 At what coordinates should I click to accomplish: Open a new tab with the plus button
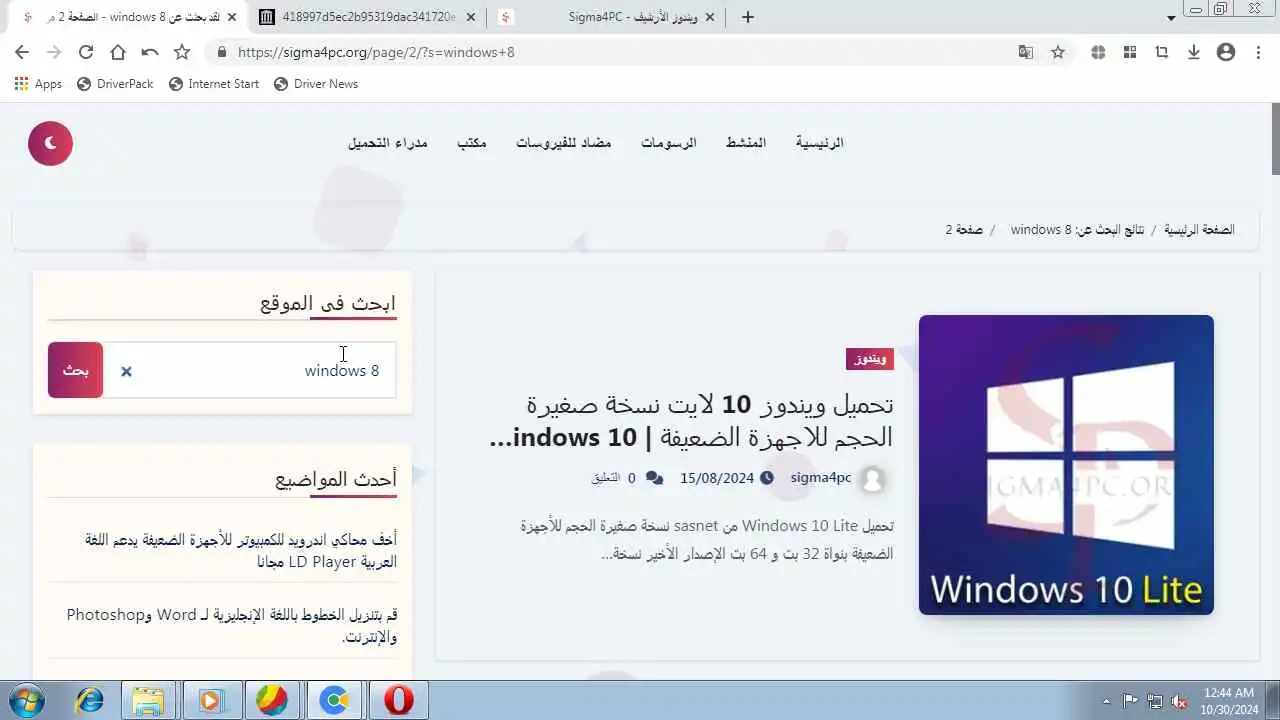coord(748,17)
